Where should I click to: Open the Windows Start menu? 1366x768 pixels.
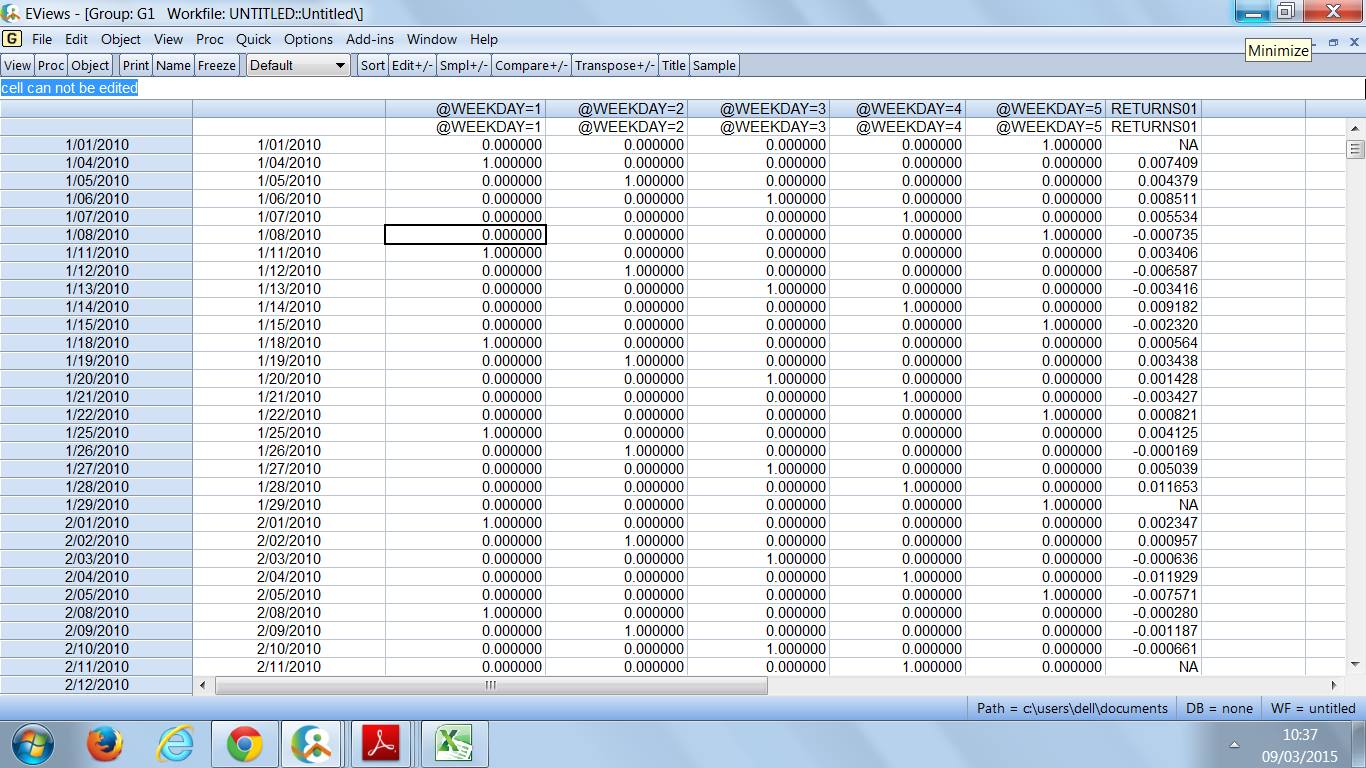pyautogui.click(x=33, y=744)
